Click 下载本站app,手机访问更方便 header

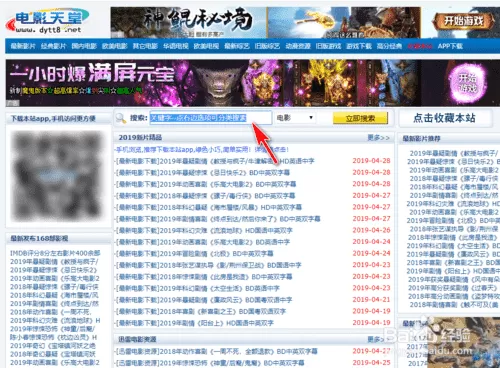[53, 118]
